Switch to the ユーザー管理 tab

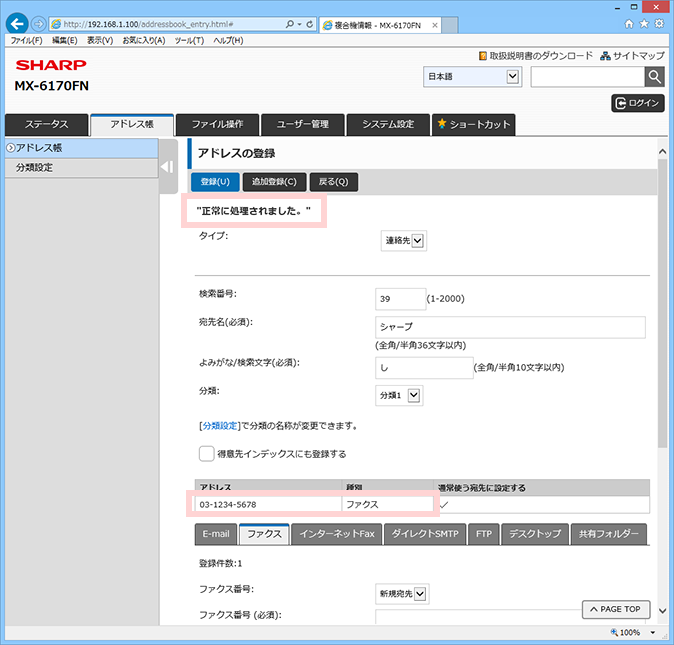[x=303, y=125]
